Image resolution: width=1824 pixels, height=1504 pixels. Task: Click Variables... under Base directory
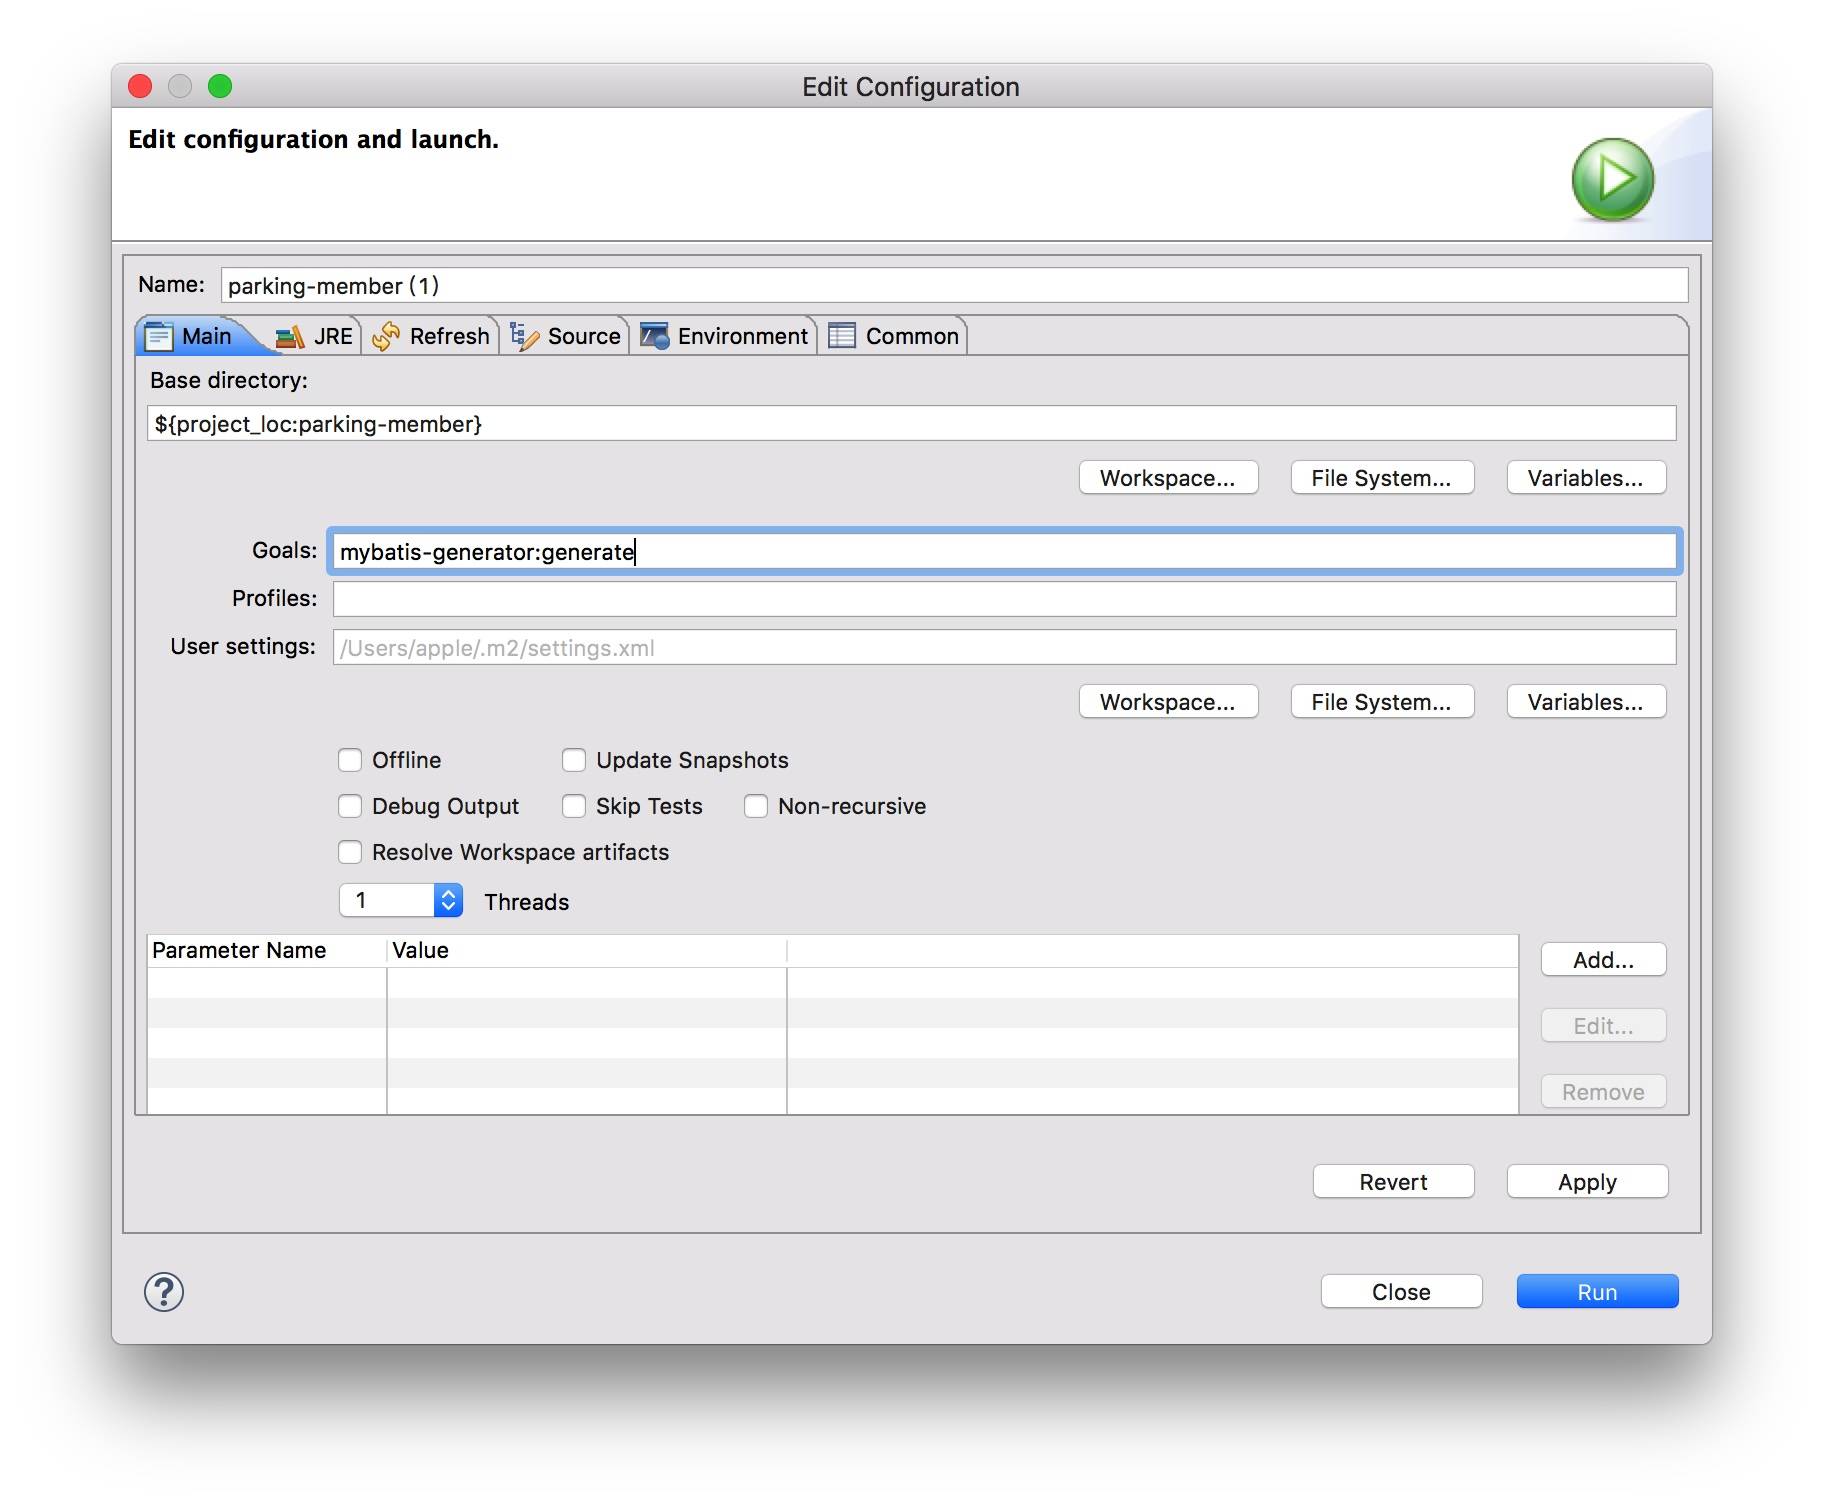pos(1585,478)
